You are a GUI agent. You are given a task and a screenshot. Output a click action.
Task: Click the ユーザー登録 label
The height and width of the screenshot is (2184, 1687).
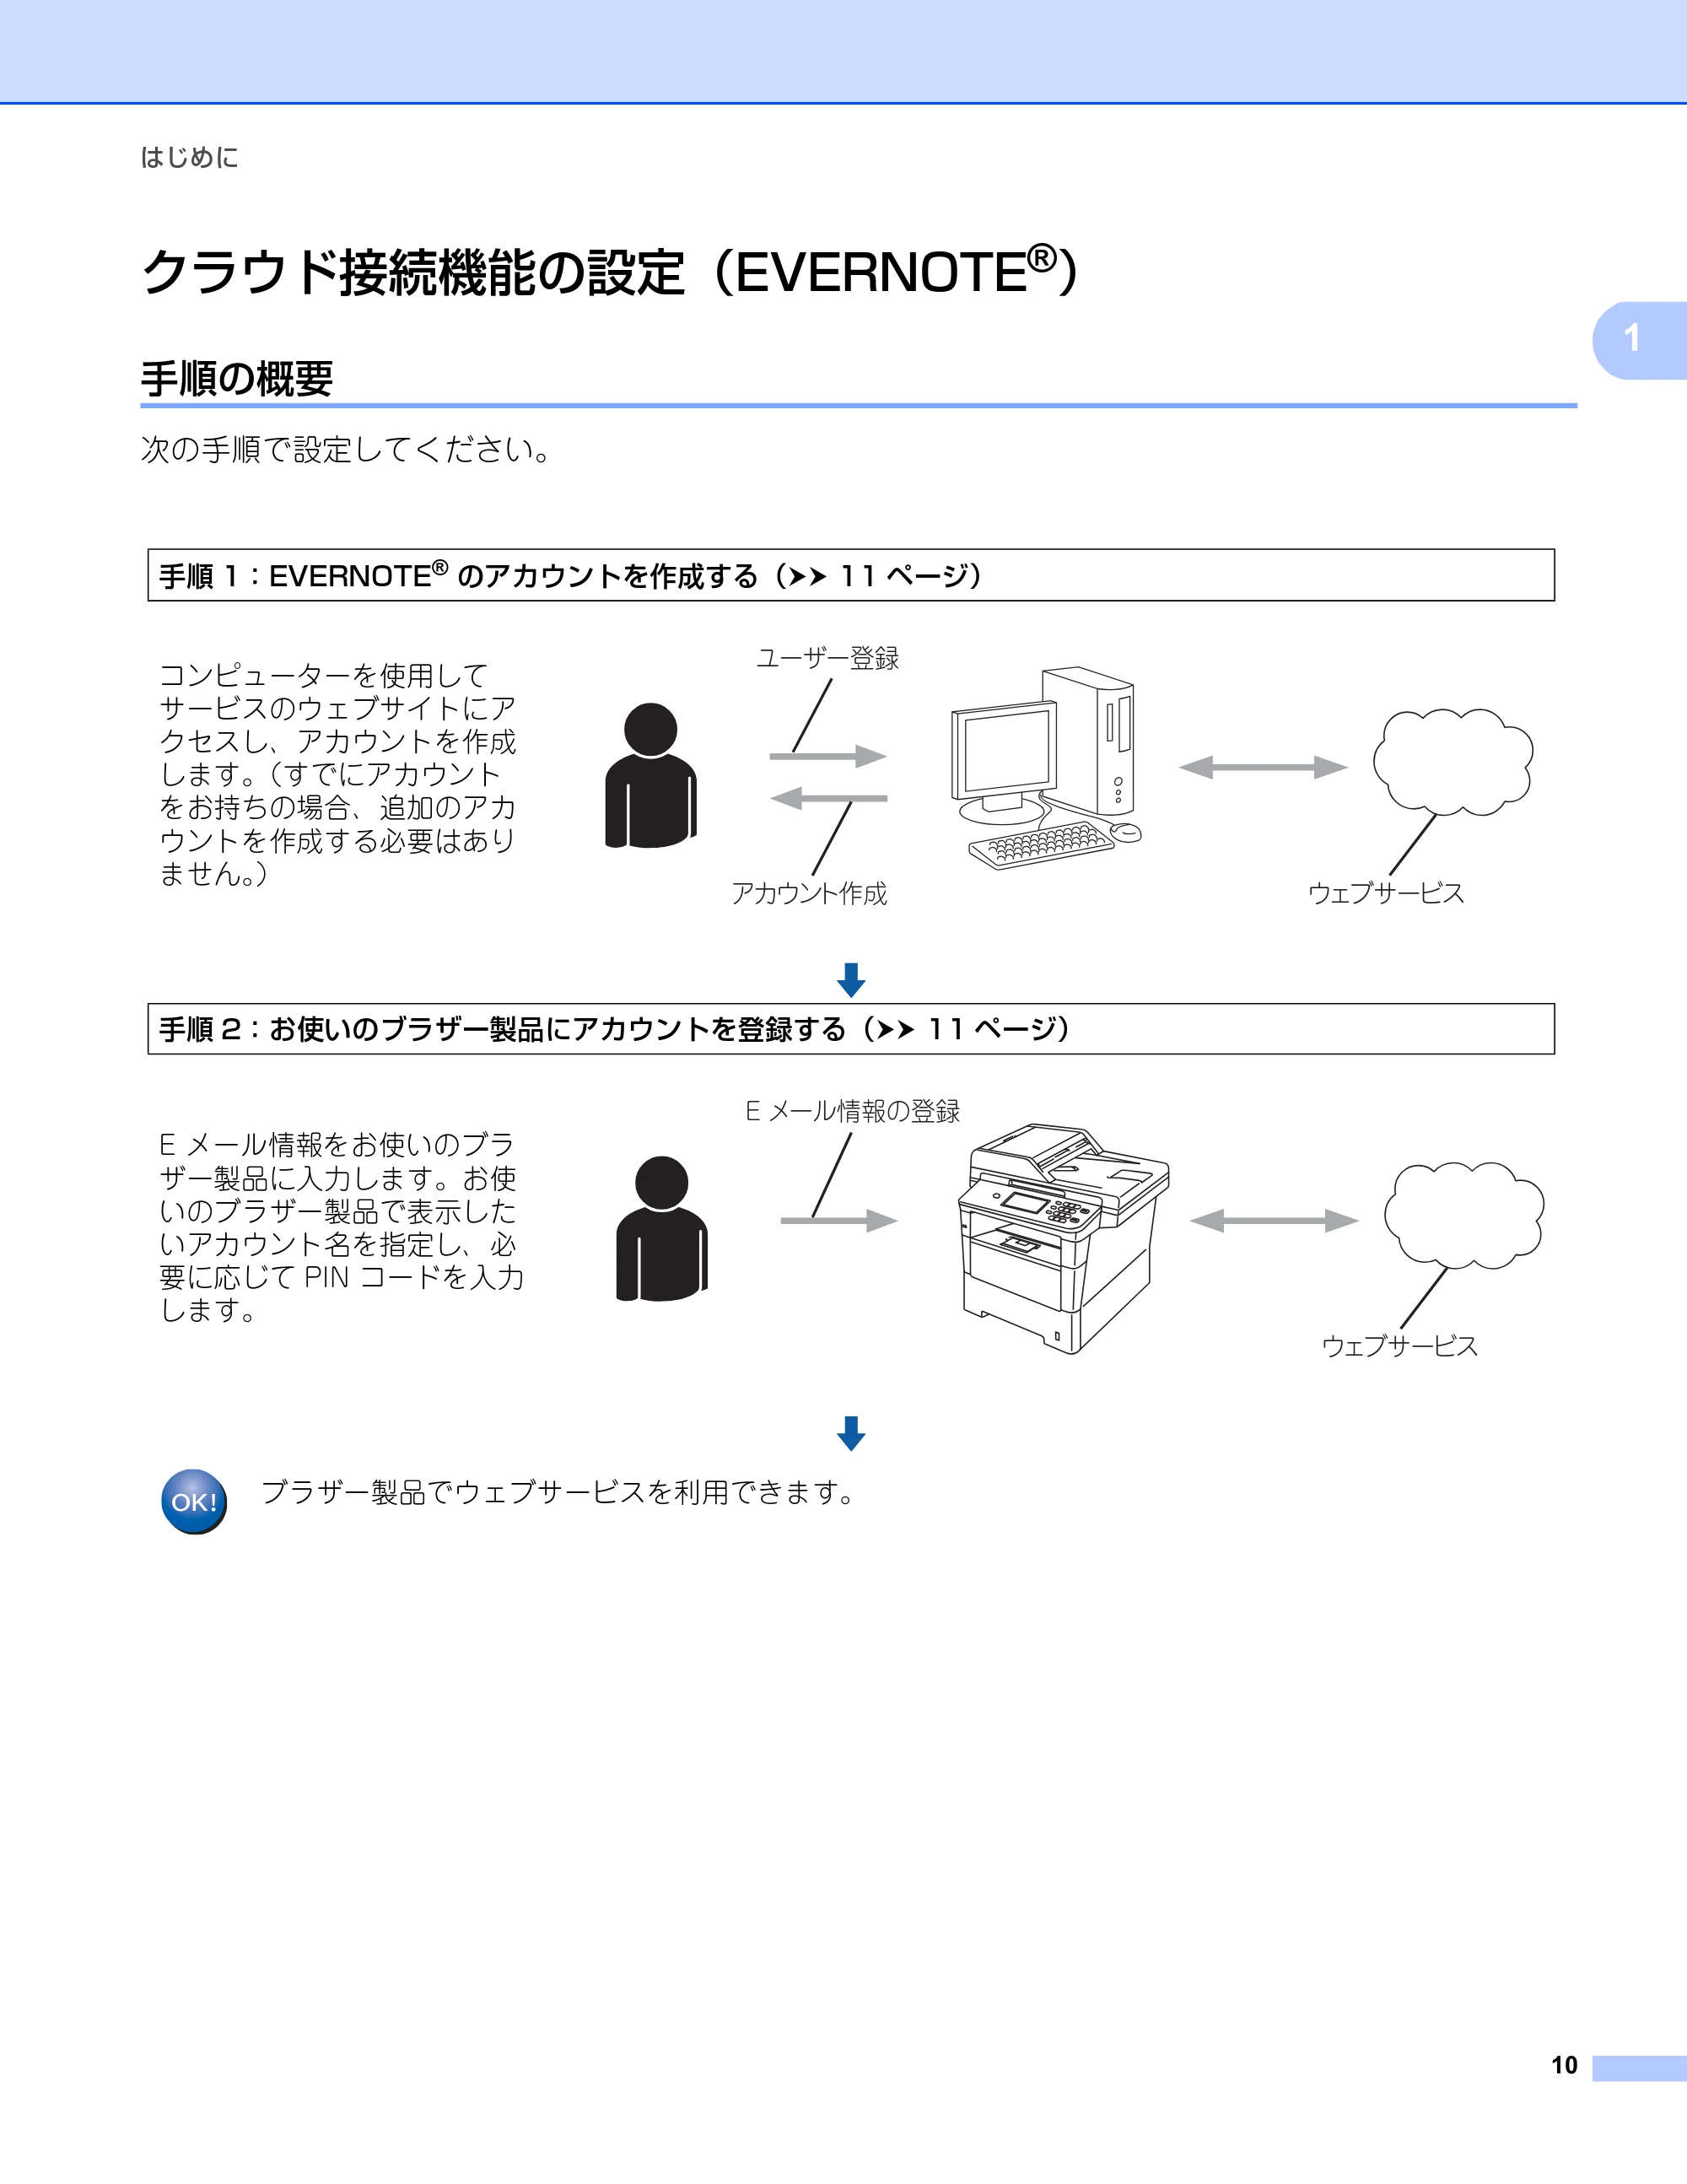point(827,658)
